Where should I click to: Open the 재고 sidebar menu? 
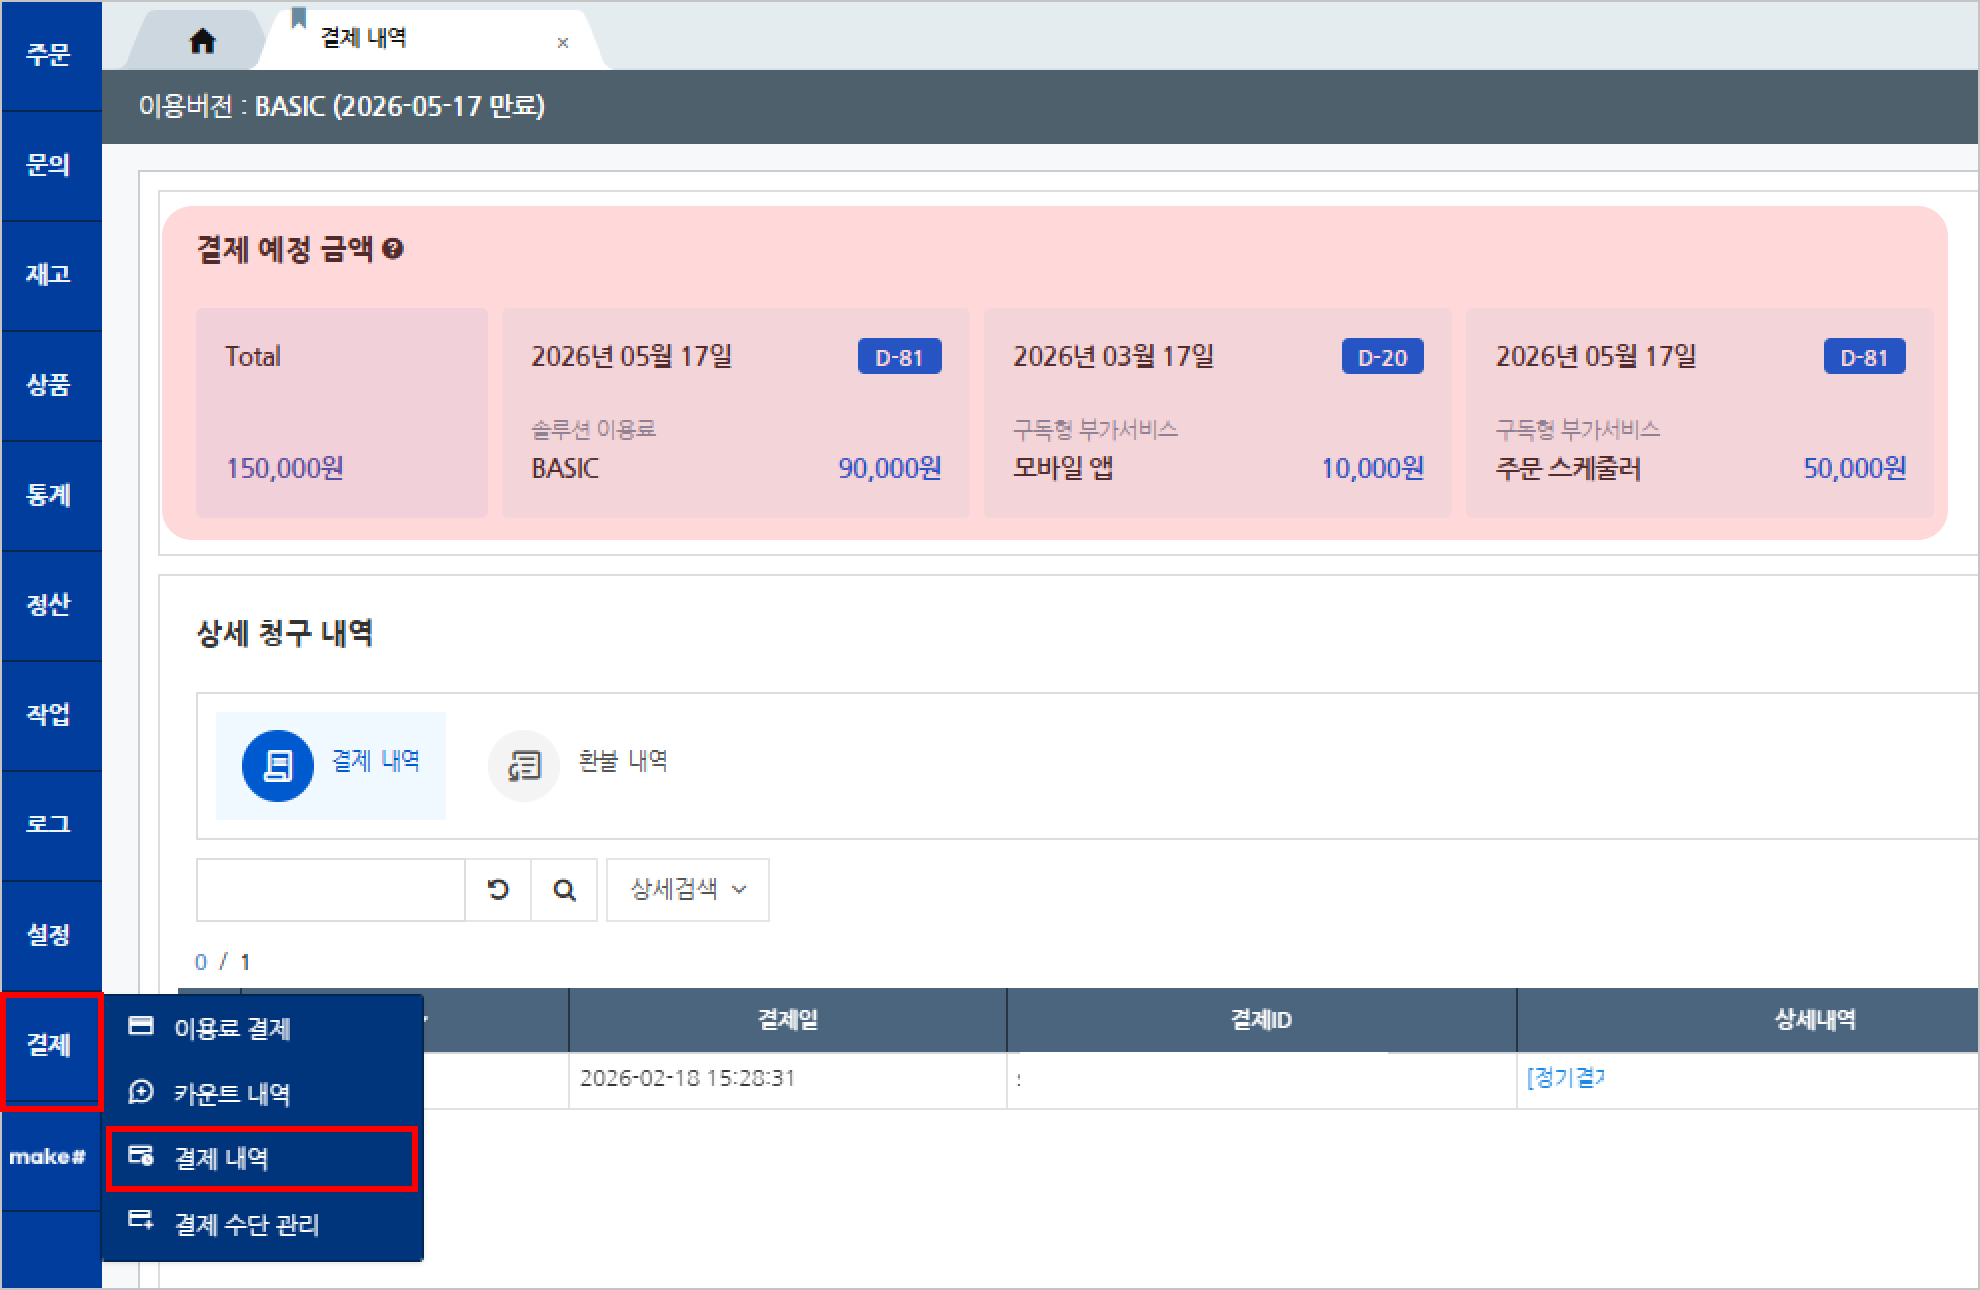49,274
